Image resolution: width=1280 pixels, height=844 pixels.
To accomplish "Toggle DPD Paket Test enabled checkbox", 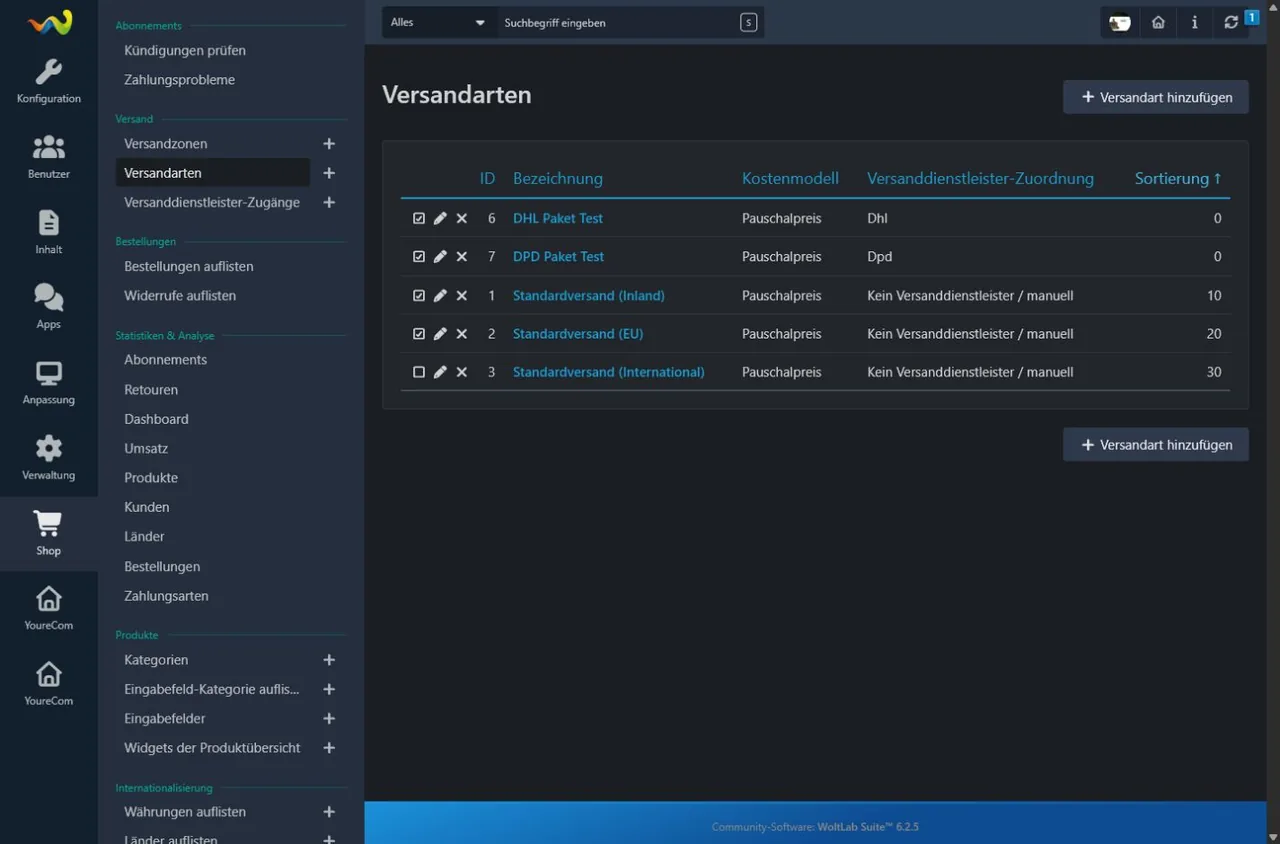I will coord(419,257).
